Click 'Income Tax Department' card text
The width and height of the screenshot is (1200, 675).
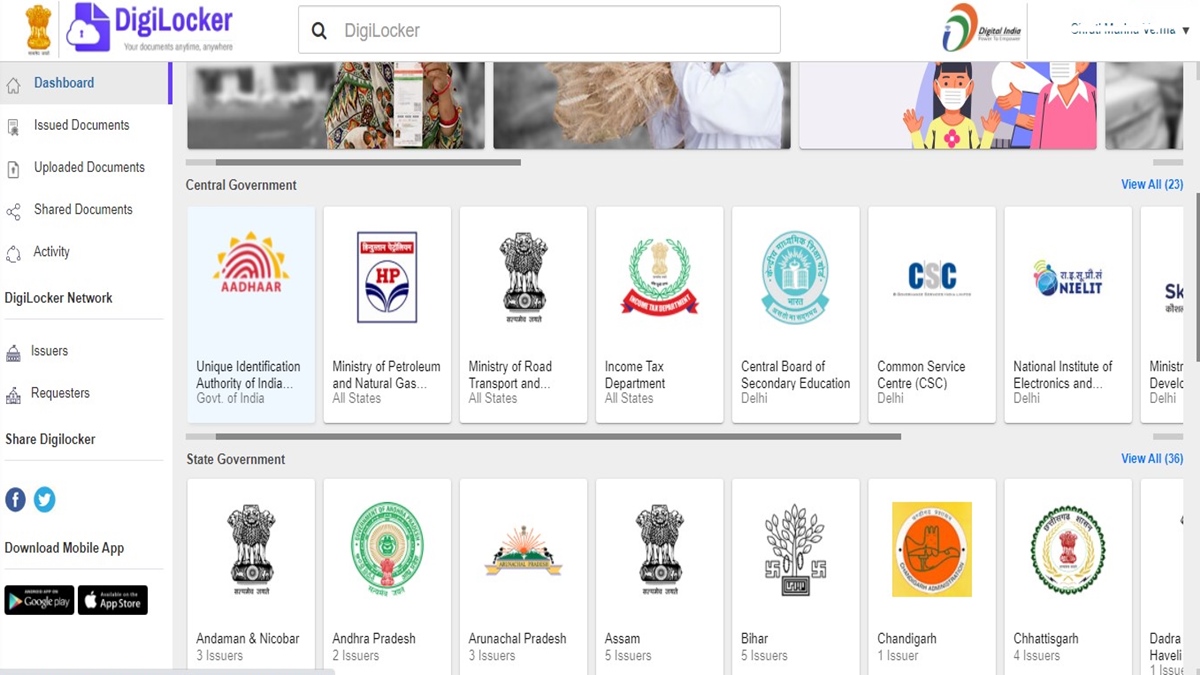point(635,375)
